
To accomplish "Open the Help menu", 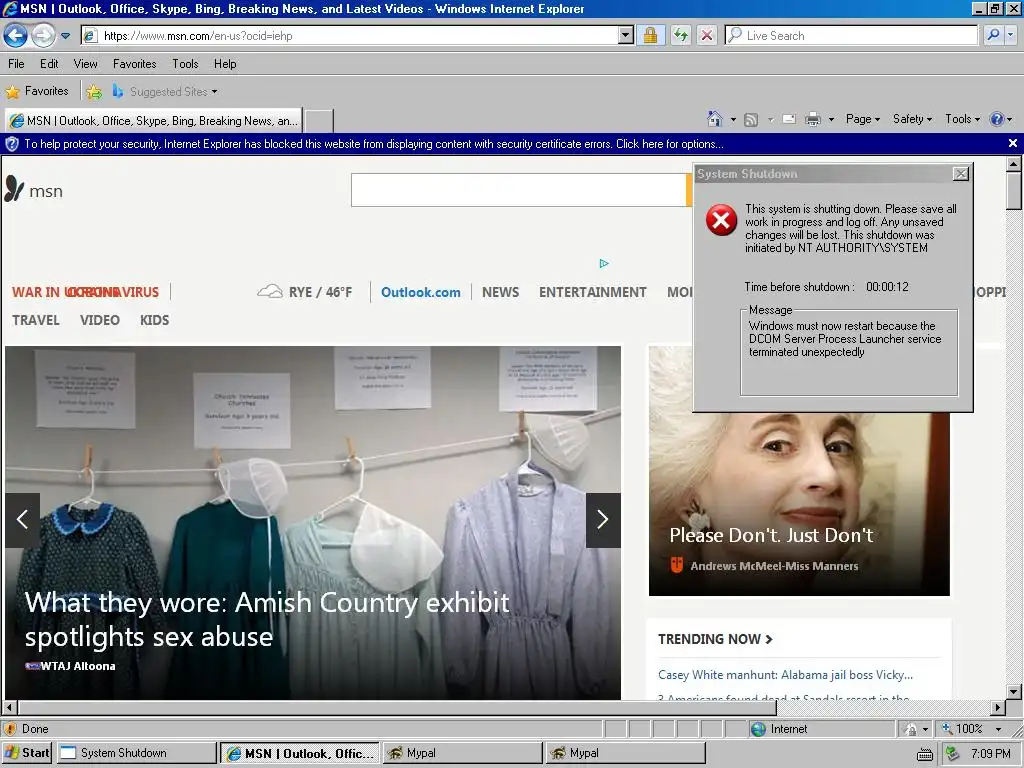I will [225, 64].
